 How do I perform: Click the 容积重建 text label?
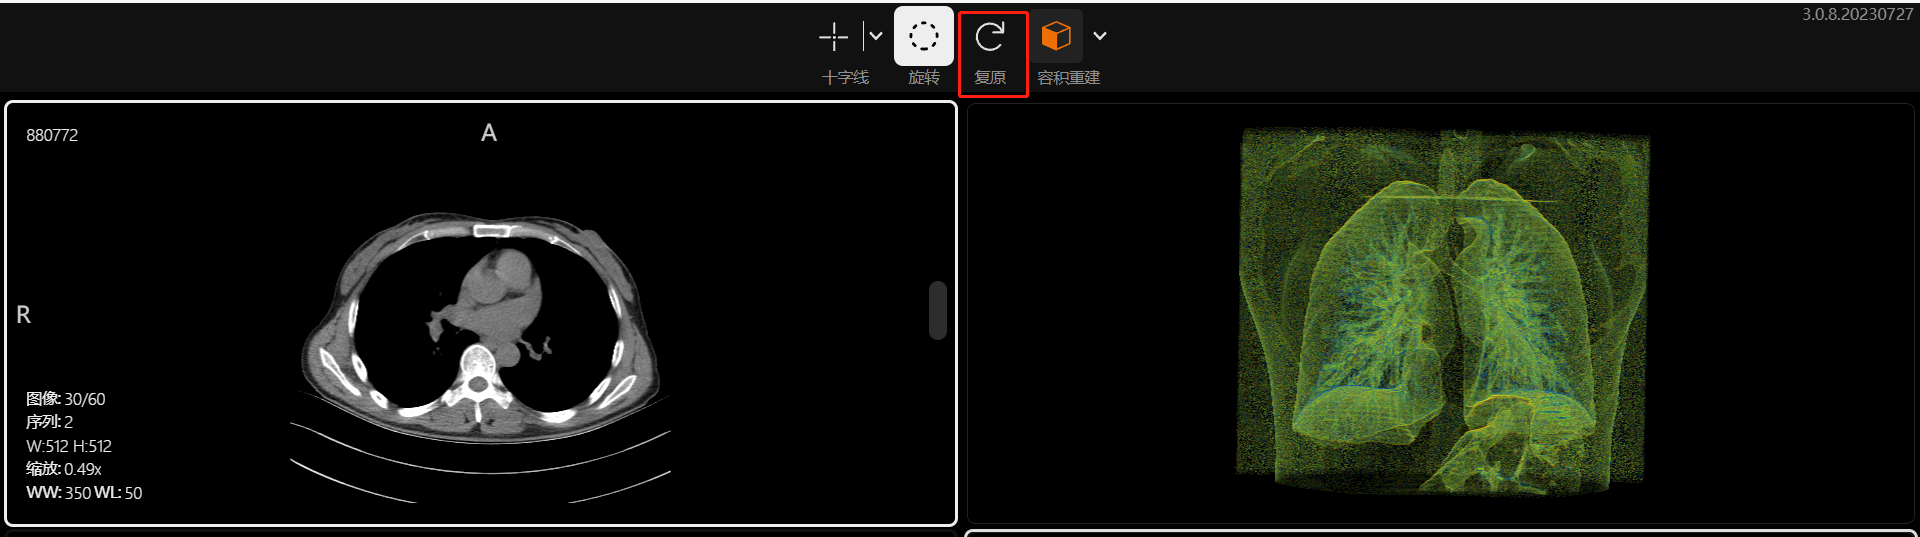click(1068, 77)
